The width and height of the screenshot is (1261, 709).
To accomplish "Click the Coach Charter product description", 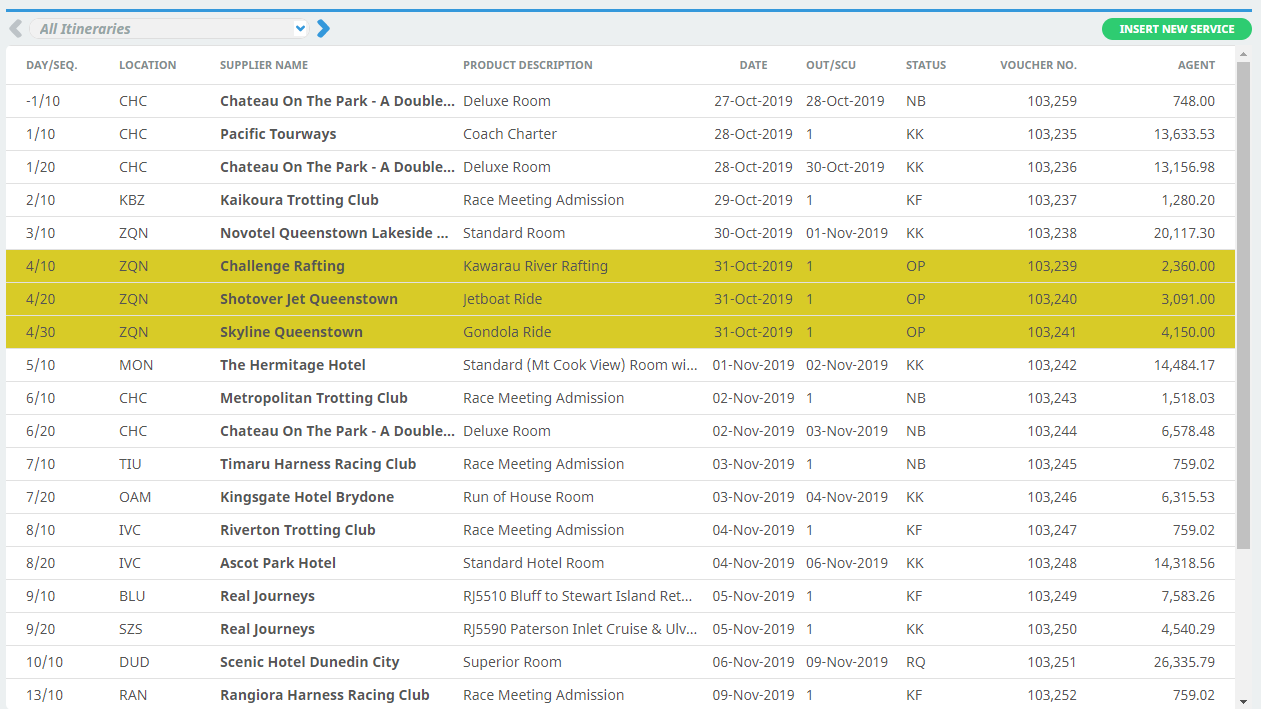I will click(x=510, y=134).
